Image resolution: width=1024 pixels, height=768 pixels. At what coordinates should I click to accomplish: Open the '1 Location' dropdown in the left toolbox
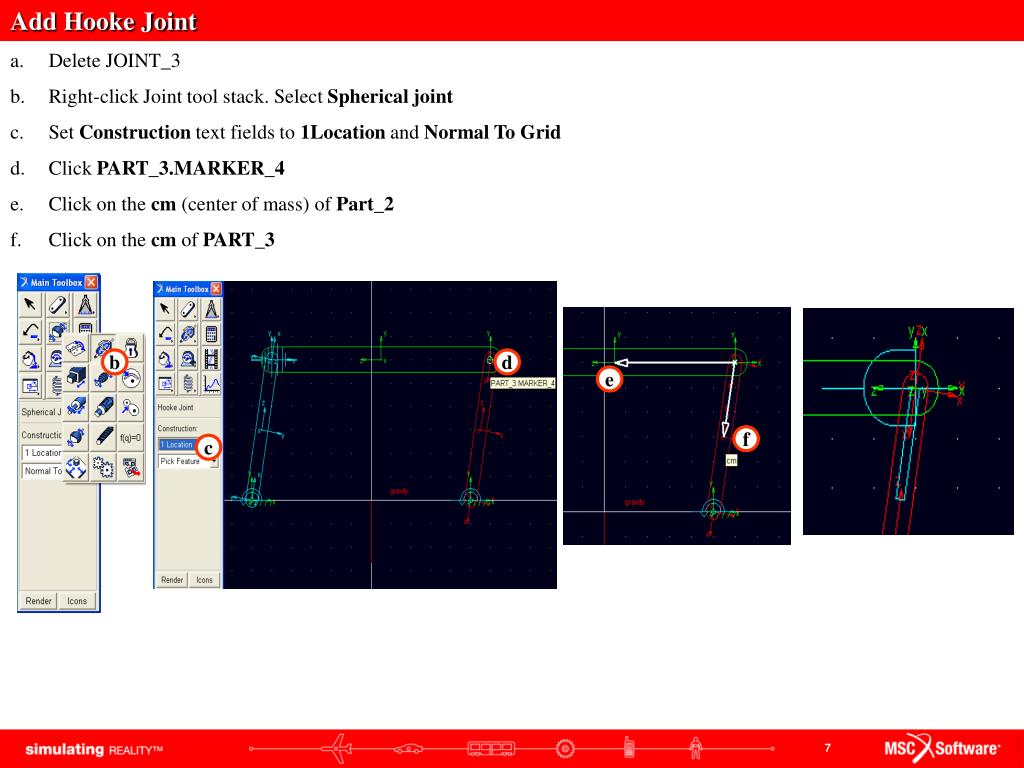pos(42,453)
